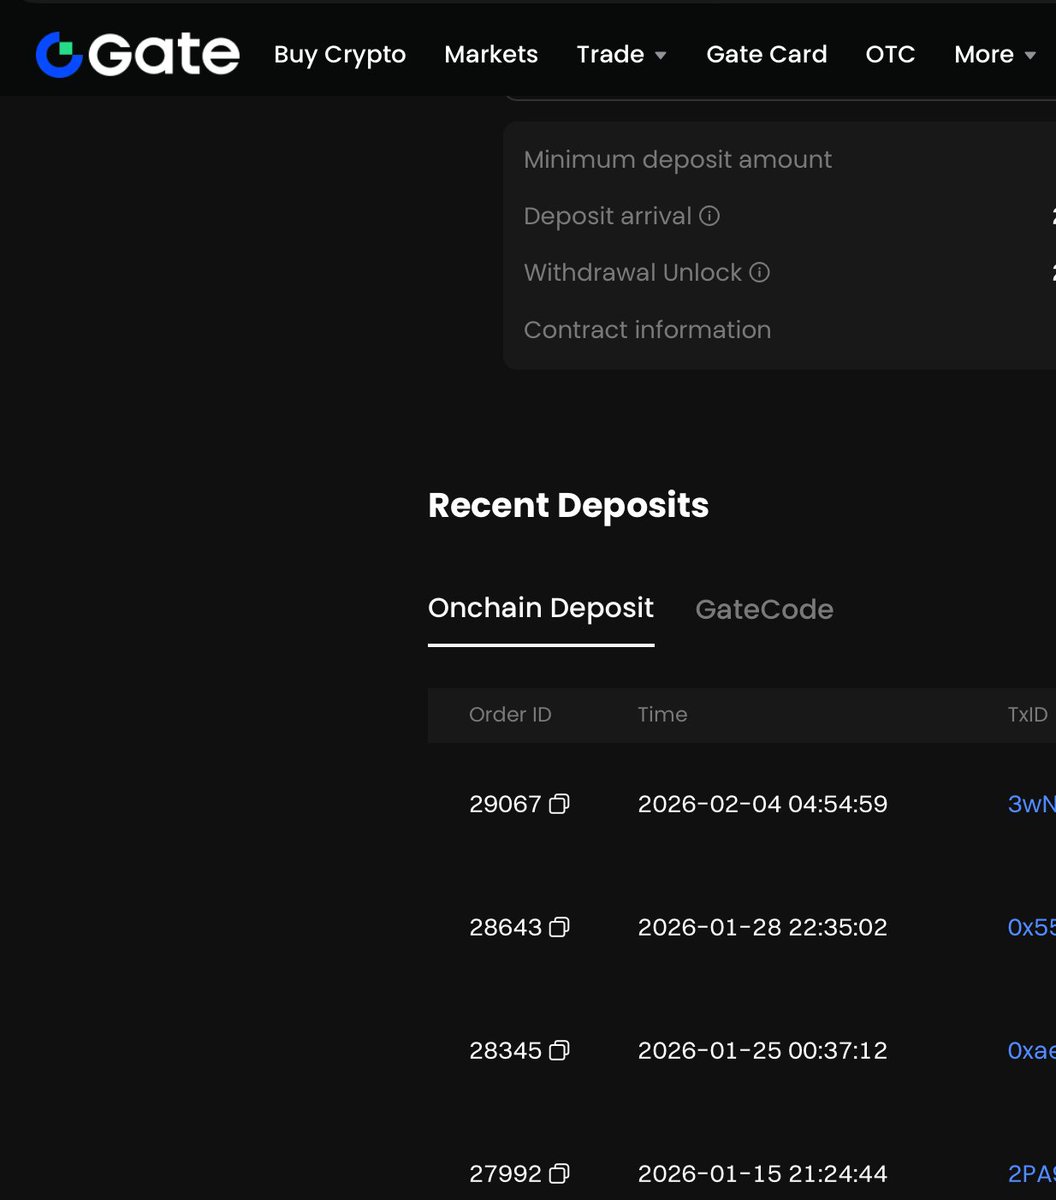Open Buy Crypto page
1056x1200 pixels.
point(340,54)
